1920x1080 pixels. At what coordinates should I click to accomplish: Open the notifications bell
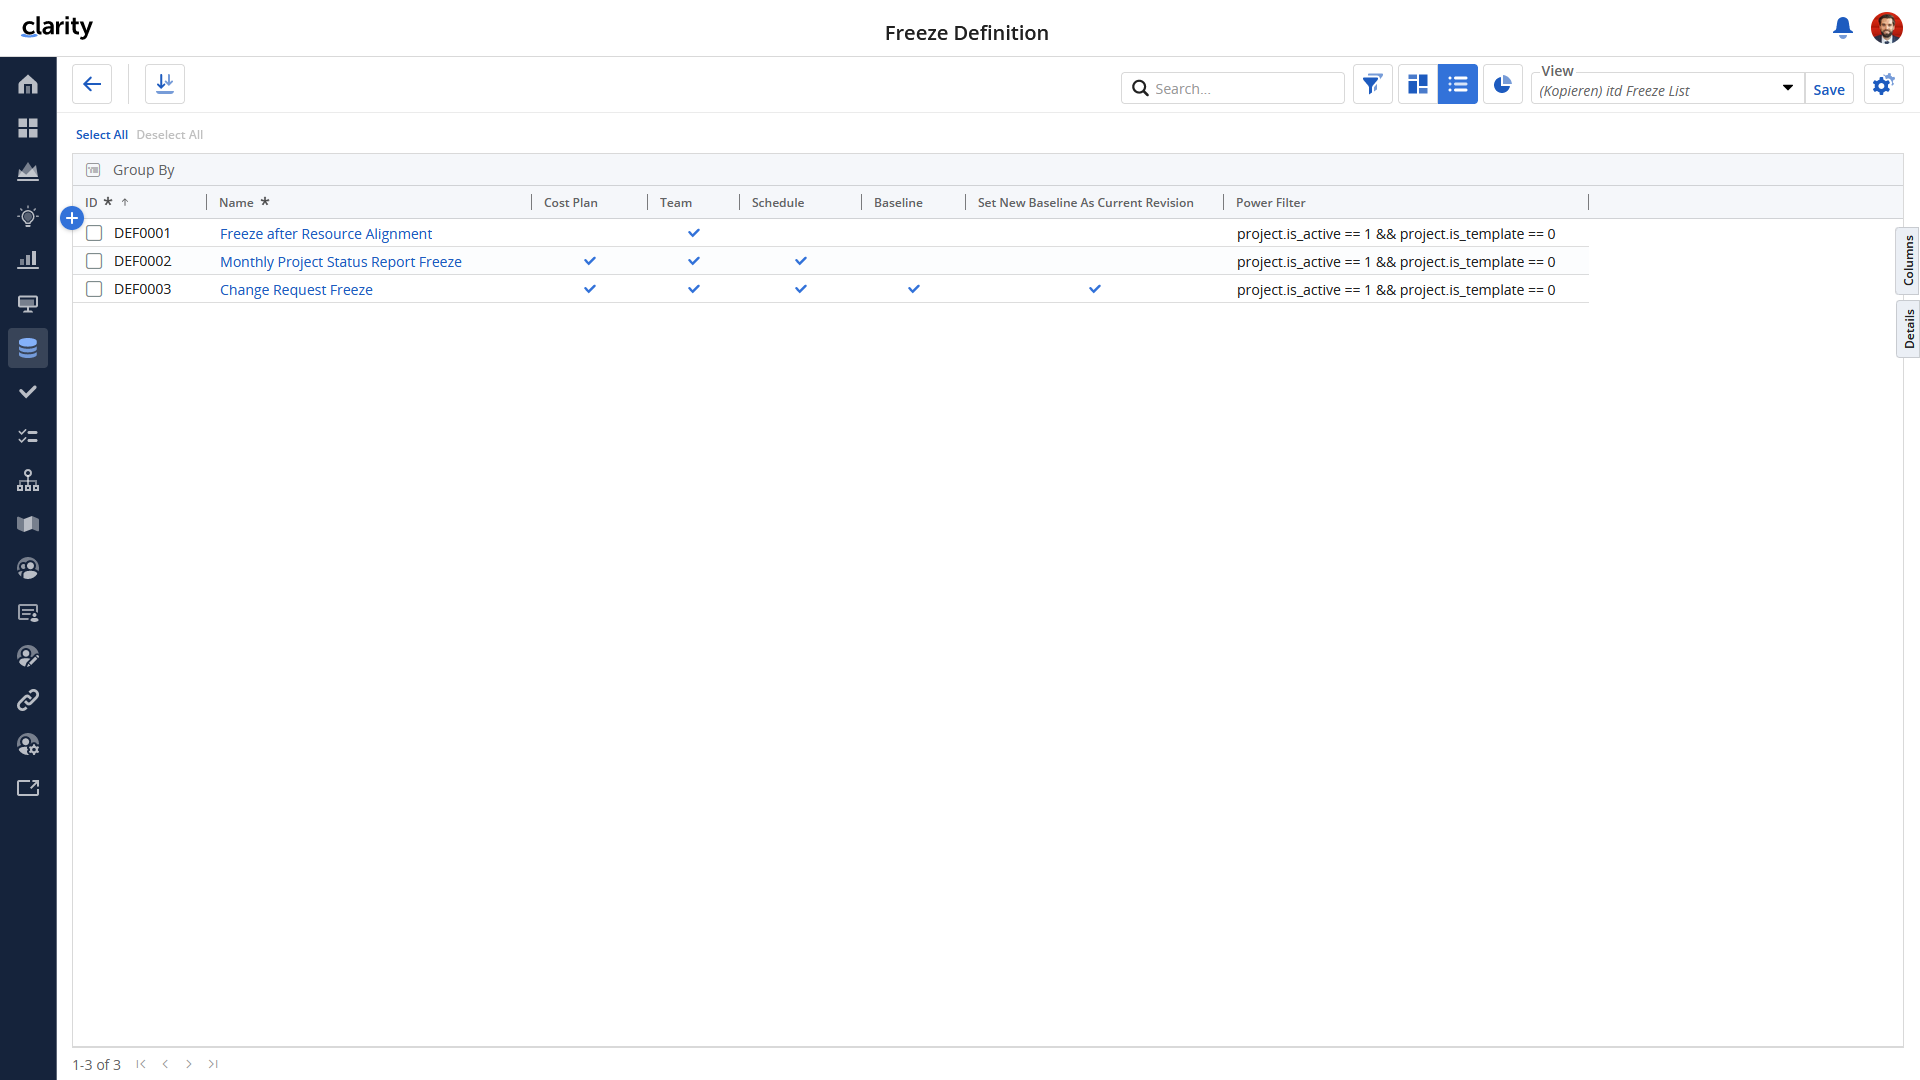coord(1843,28)
